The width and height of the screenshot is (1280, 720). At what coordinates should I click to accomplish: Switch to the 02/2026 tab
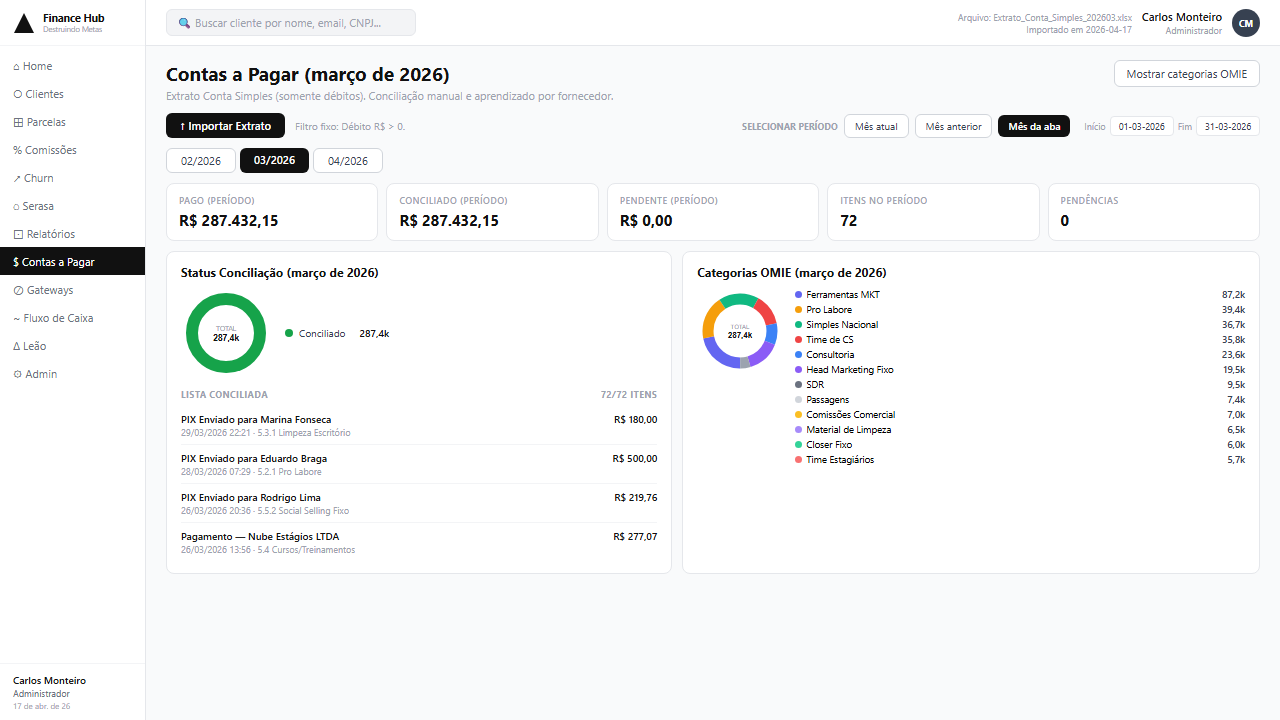tap(201, 161)
